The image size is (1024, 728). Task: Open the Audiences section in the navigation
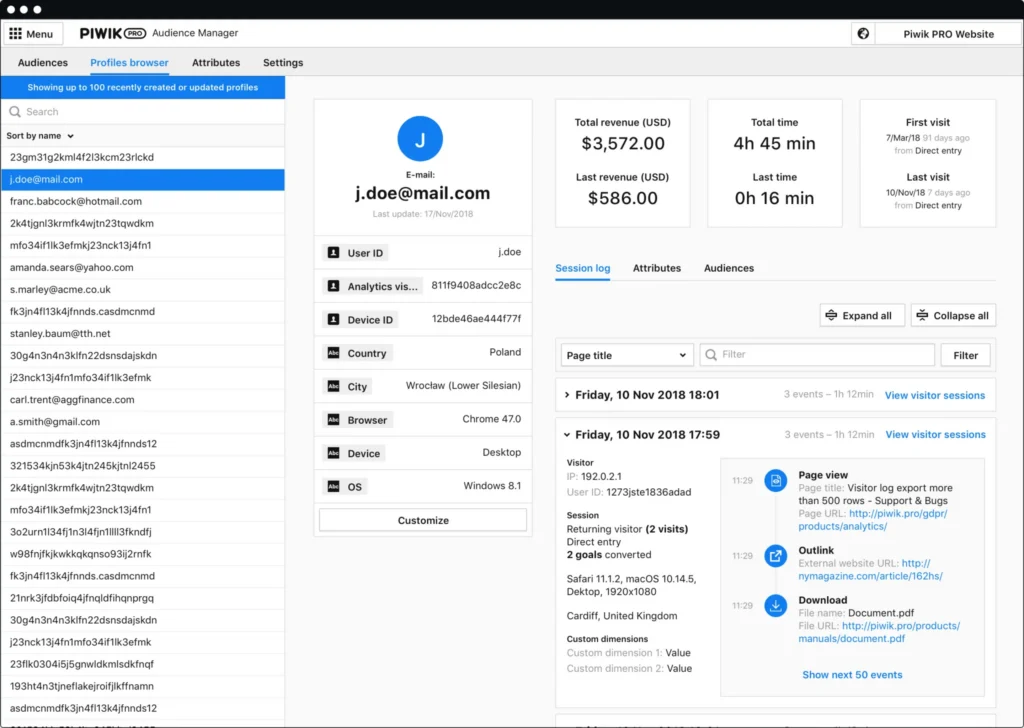[42, 62]
